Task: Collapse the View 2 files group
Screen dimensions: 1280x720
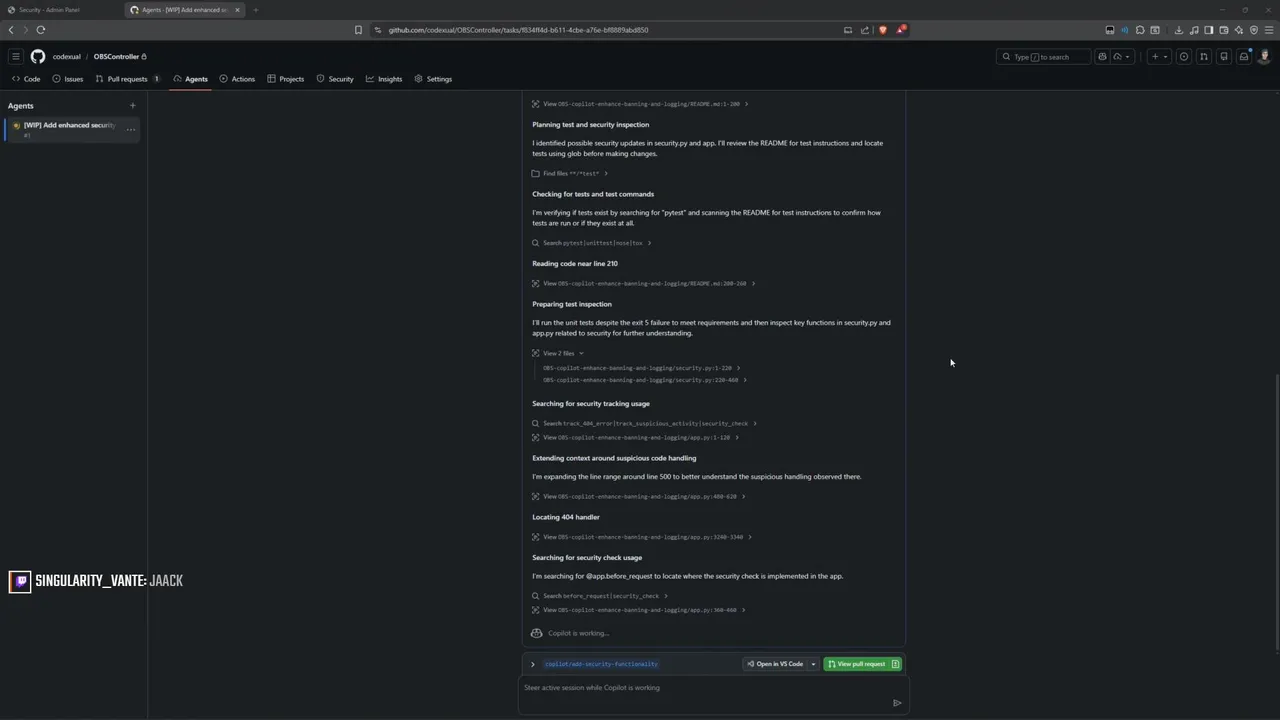Action: [558, 353]
